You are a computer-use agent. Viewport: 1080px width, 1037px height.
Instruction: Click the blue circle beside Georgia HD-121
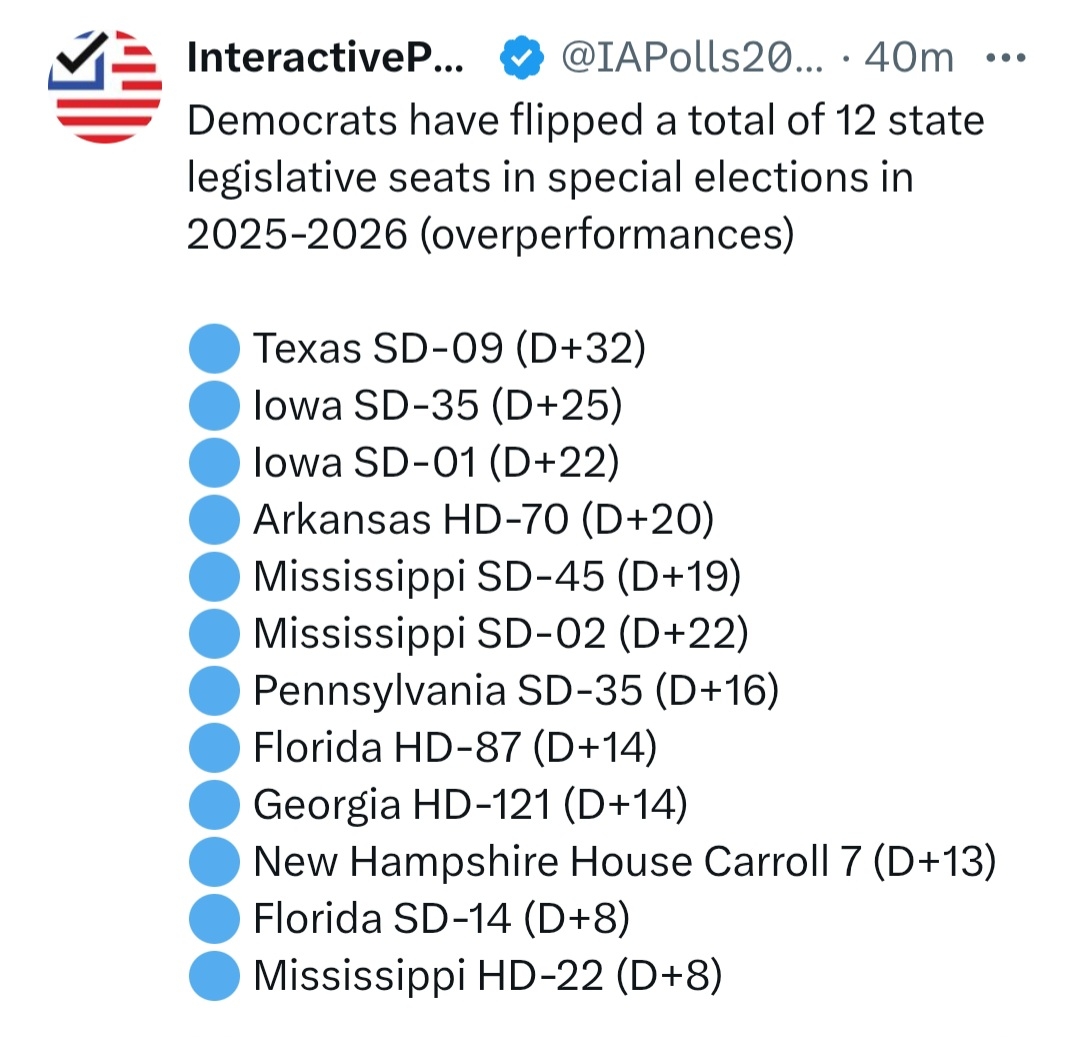point(213,805)
